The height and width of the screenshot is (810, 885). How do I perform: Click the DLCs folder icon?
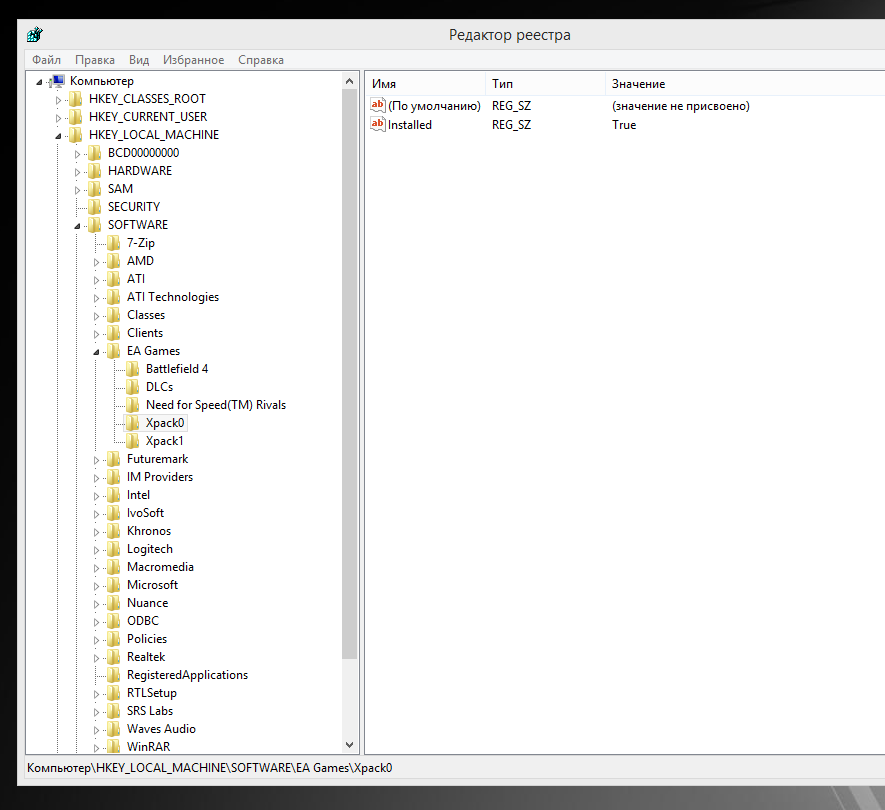tap(133, 387)
